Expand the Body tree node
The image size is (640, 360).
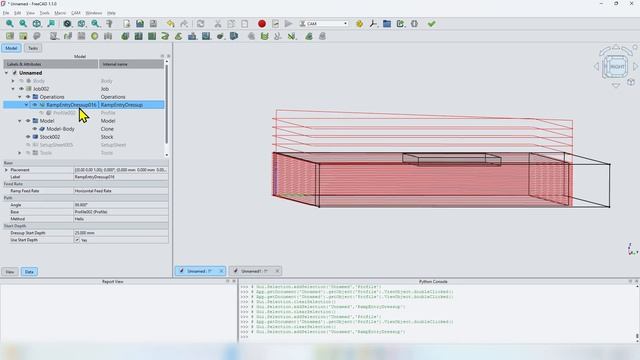pos(13,81)
